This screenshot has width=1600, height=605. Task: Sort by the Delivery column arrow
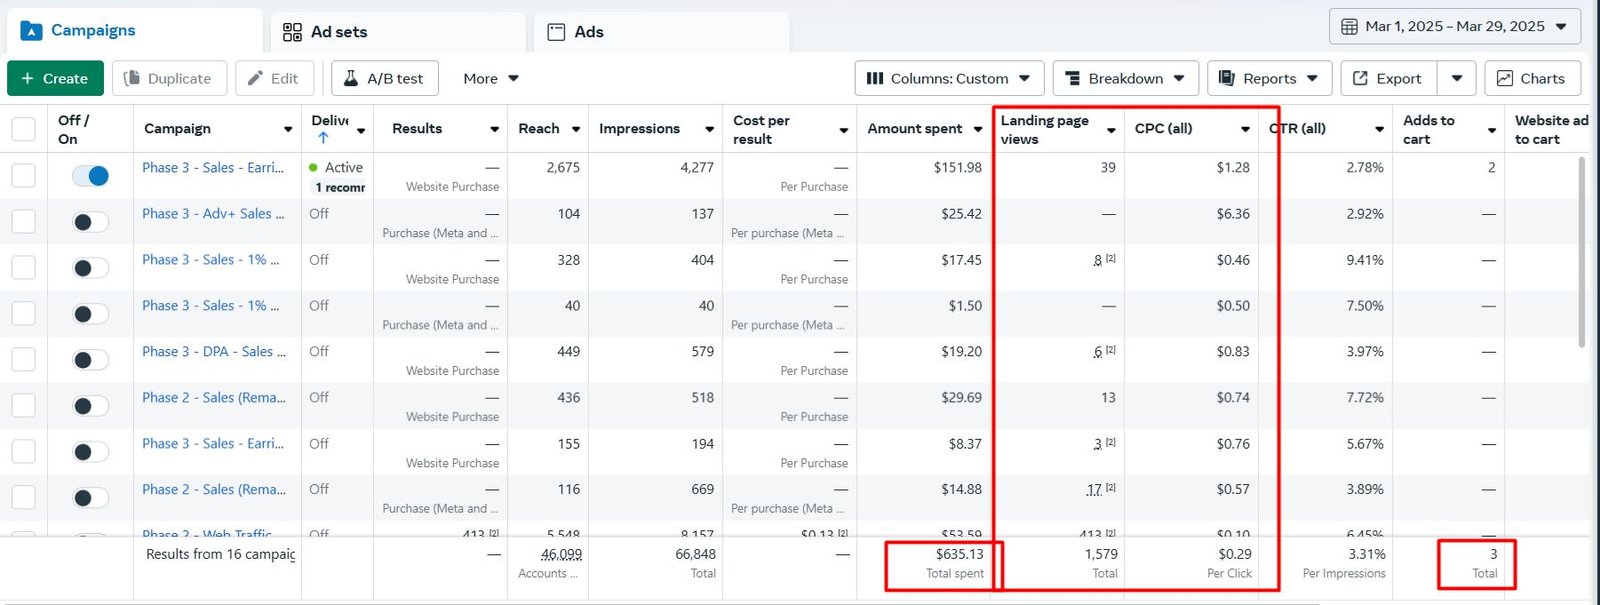323,138
